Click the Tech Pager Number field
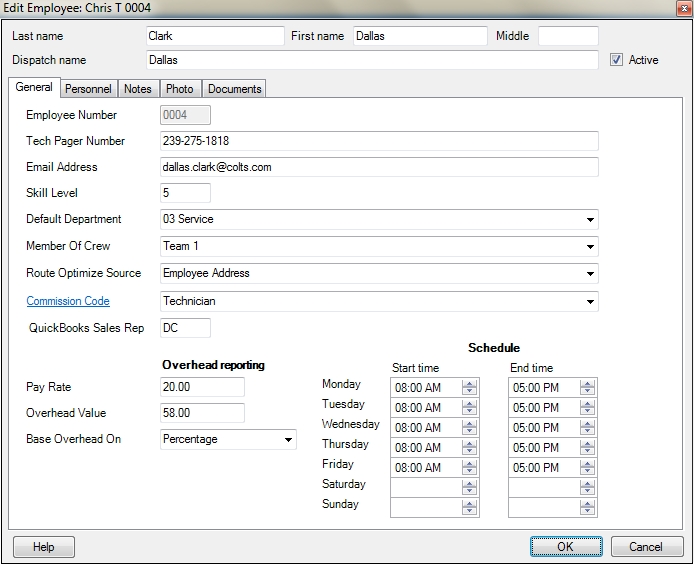The image size is (694, 565). [379, 141]
